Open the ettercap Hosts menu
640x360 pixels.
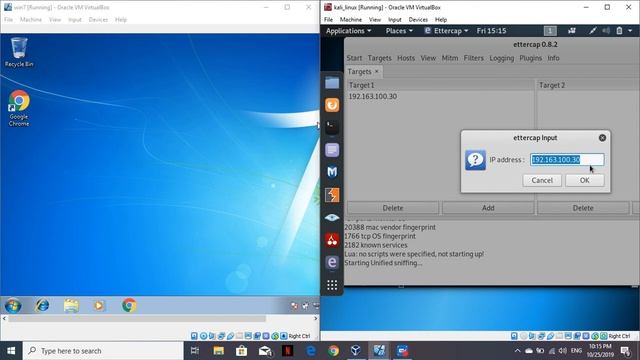406,58
